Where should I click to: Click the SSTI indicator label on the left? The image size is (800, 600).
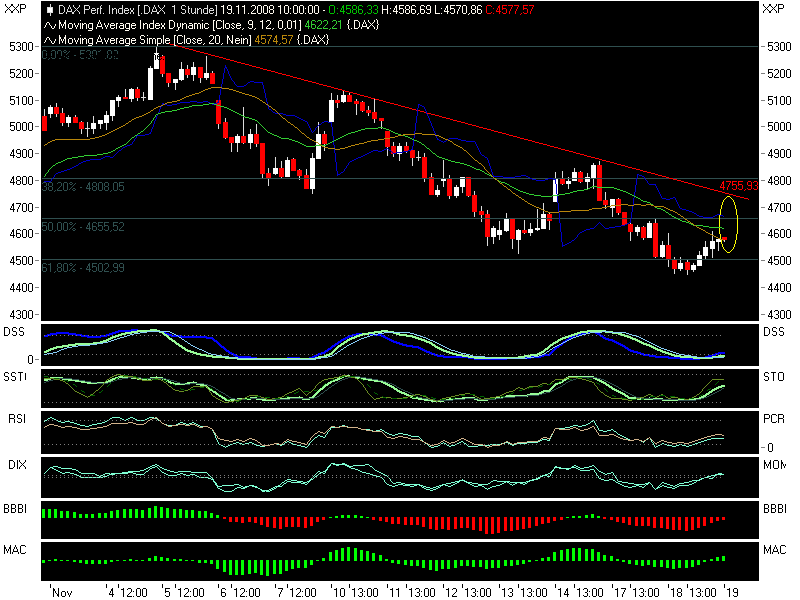14,377
